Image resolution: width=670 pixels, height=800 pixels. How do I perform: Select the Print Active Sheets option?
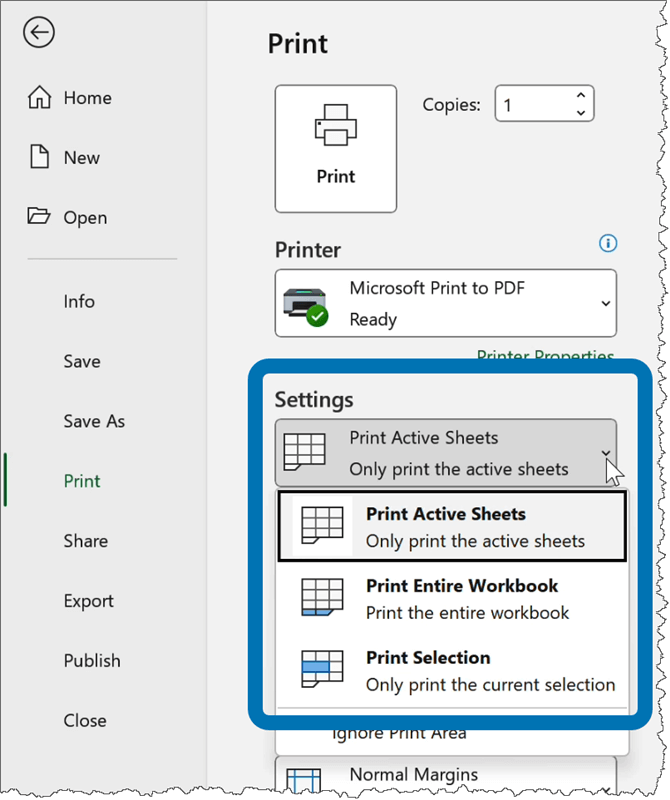point(452,527)
